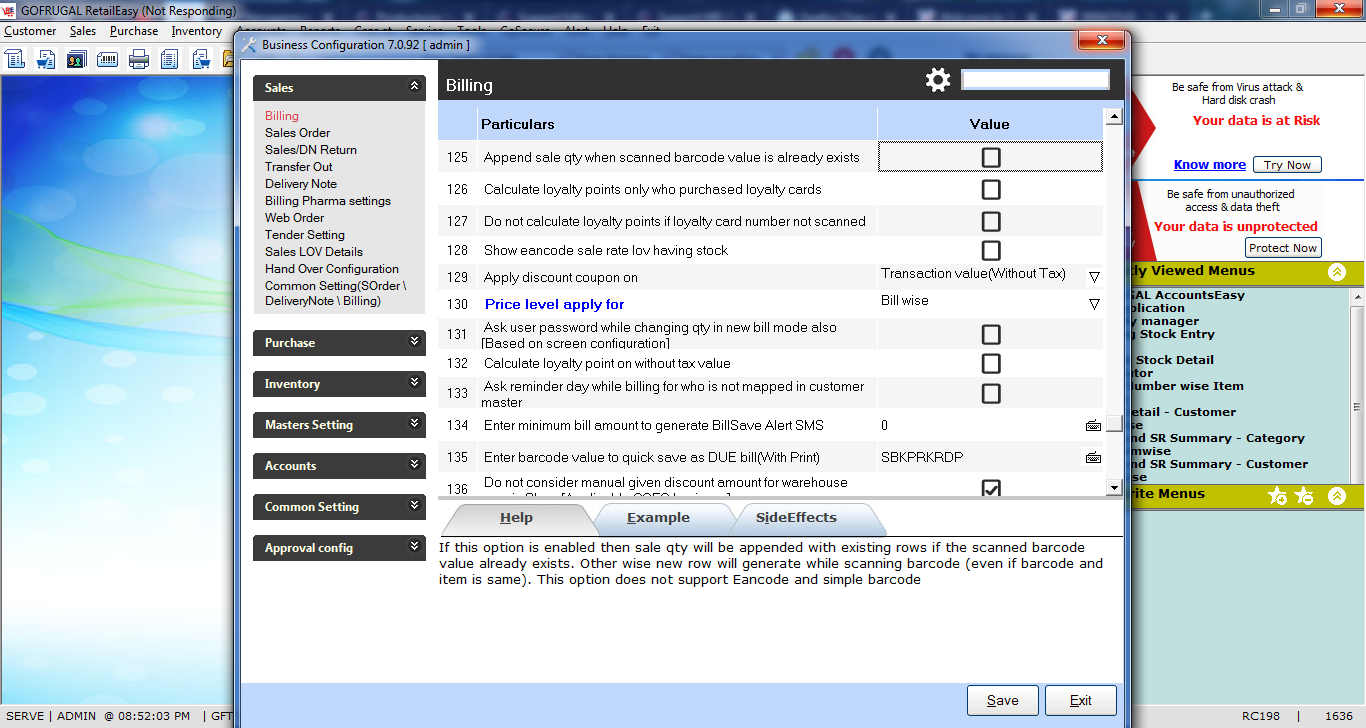Open the customers toolbar icon
This screenshot has width=1366, height=728.
(x=77, y=60)
